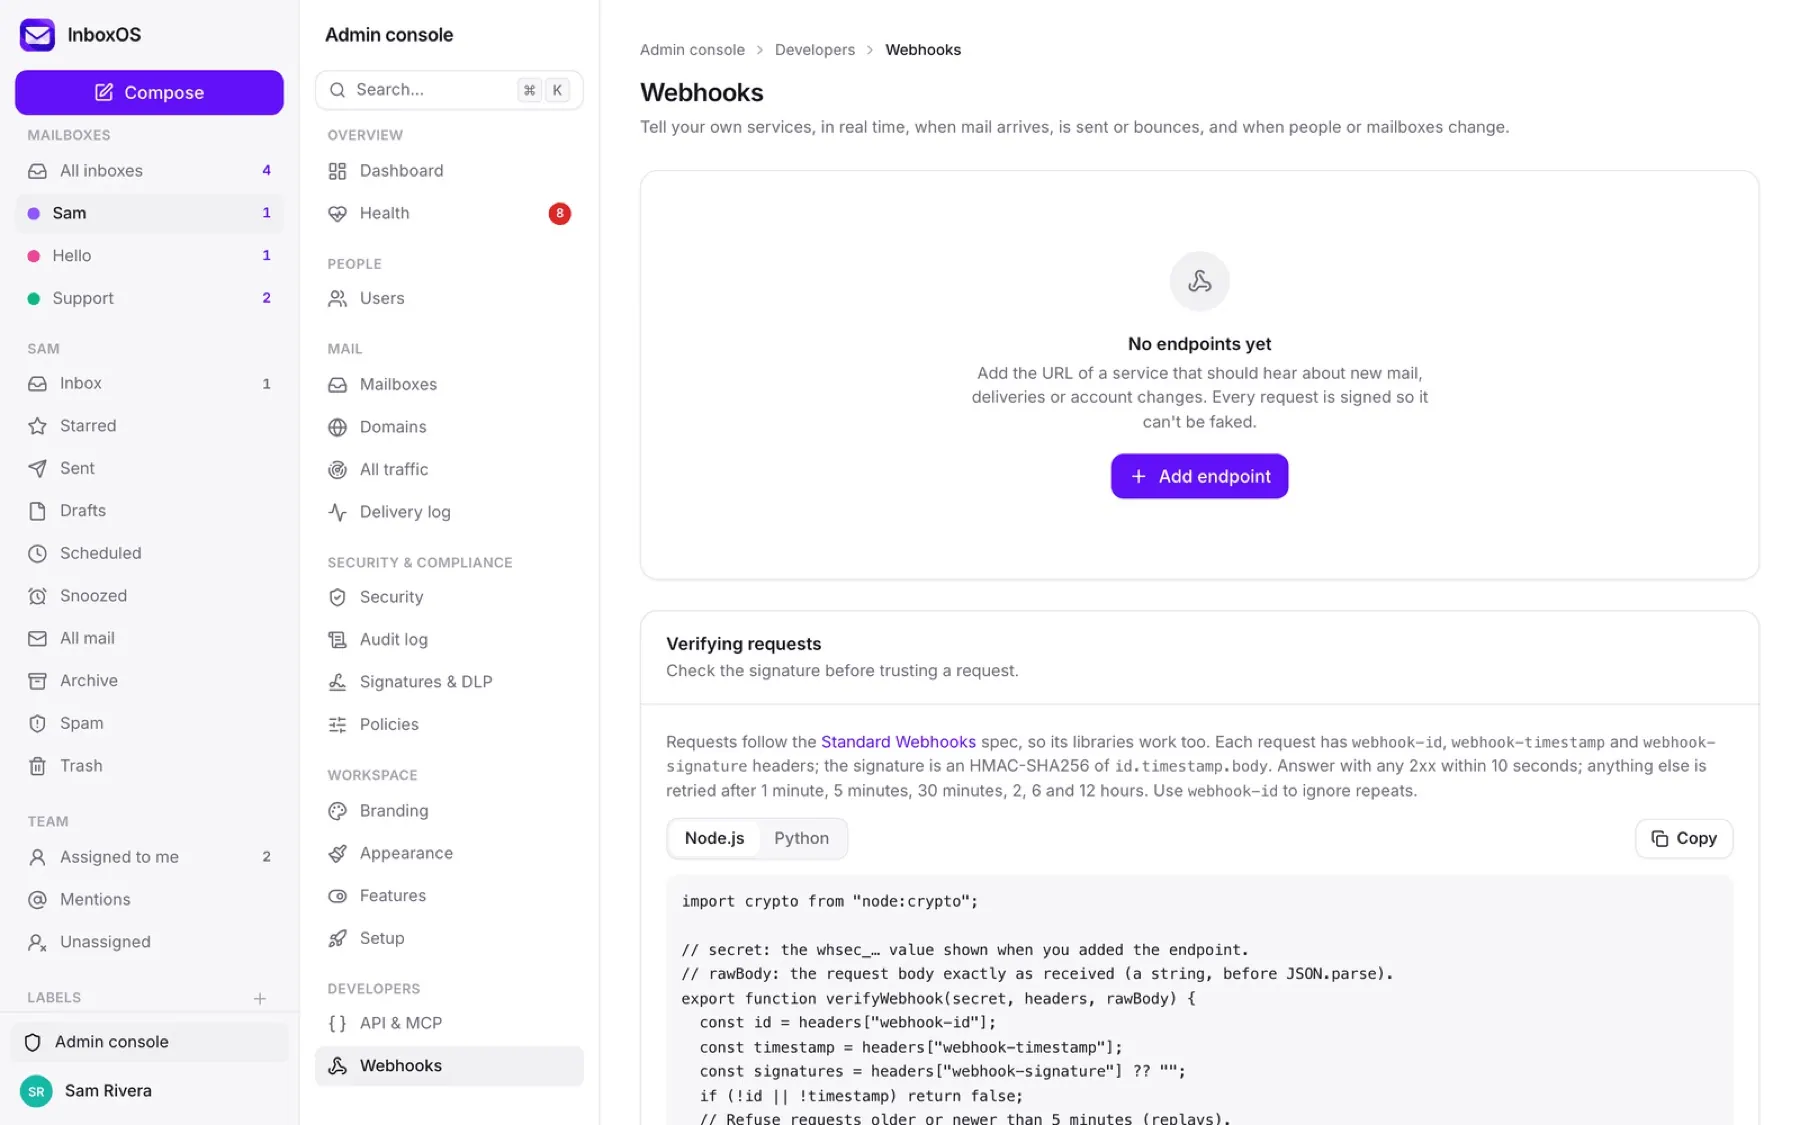This screenshot has width=1800, height=1125.
Task: Open the Trash folder bin icon
Action: tap(37, 766)
